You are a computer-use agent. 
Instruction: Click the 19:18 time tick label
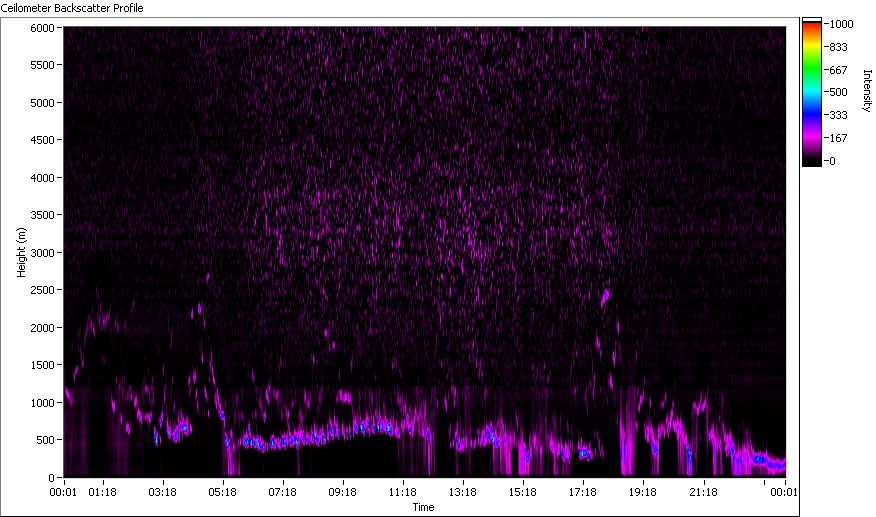(642, 492)
